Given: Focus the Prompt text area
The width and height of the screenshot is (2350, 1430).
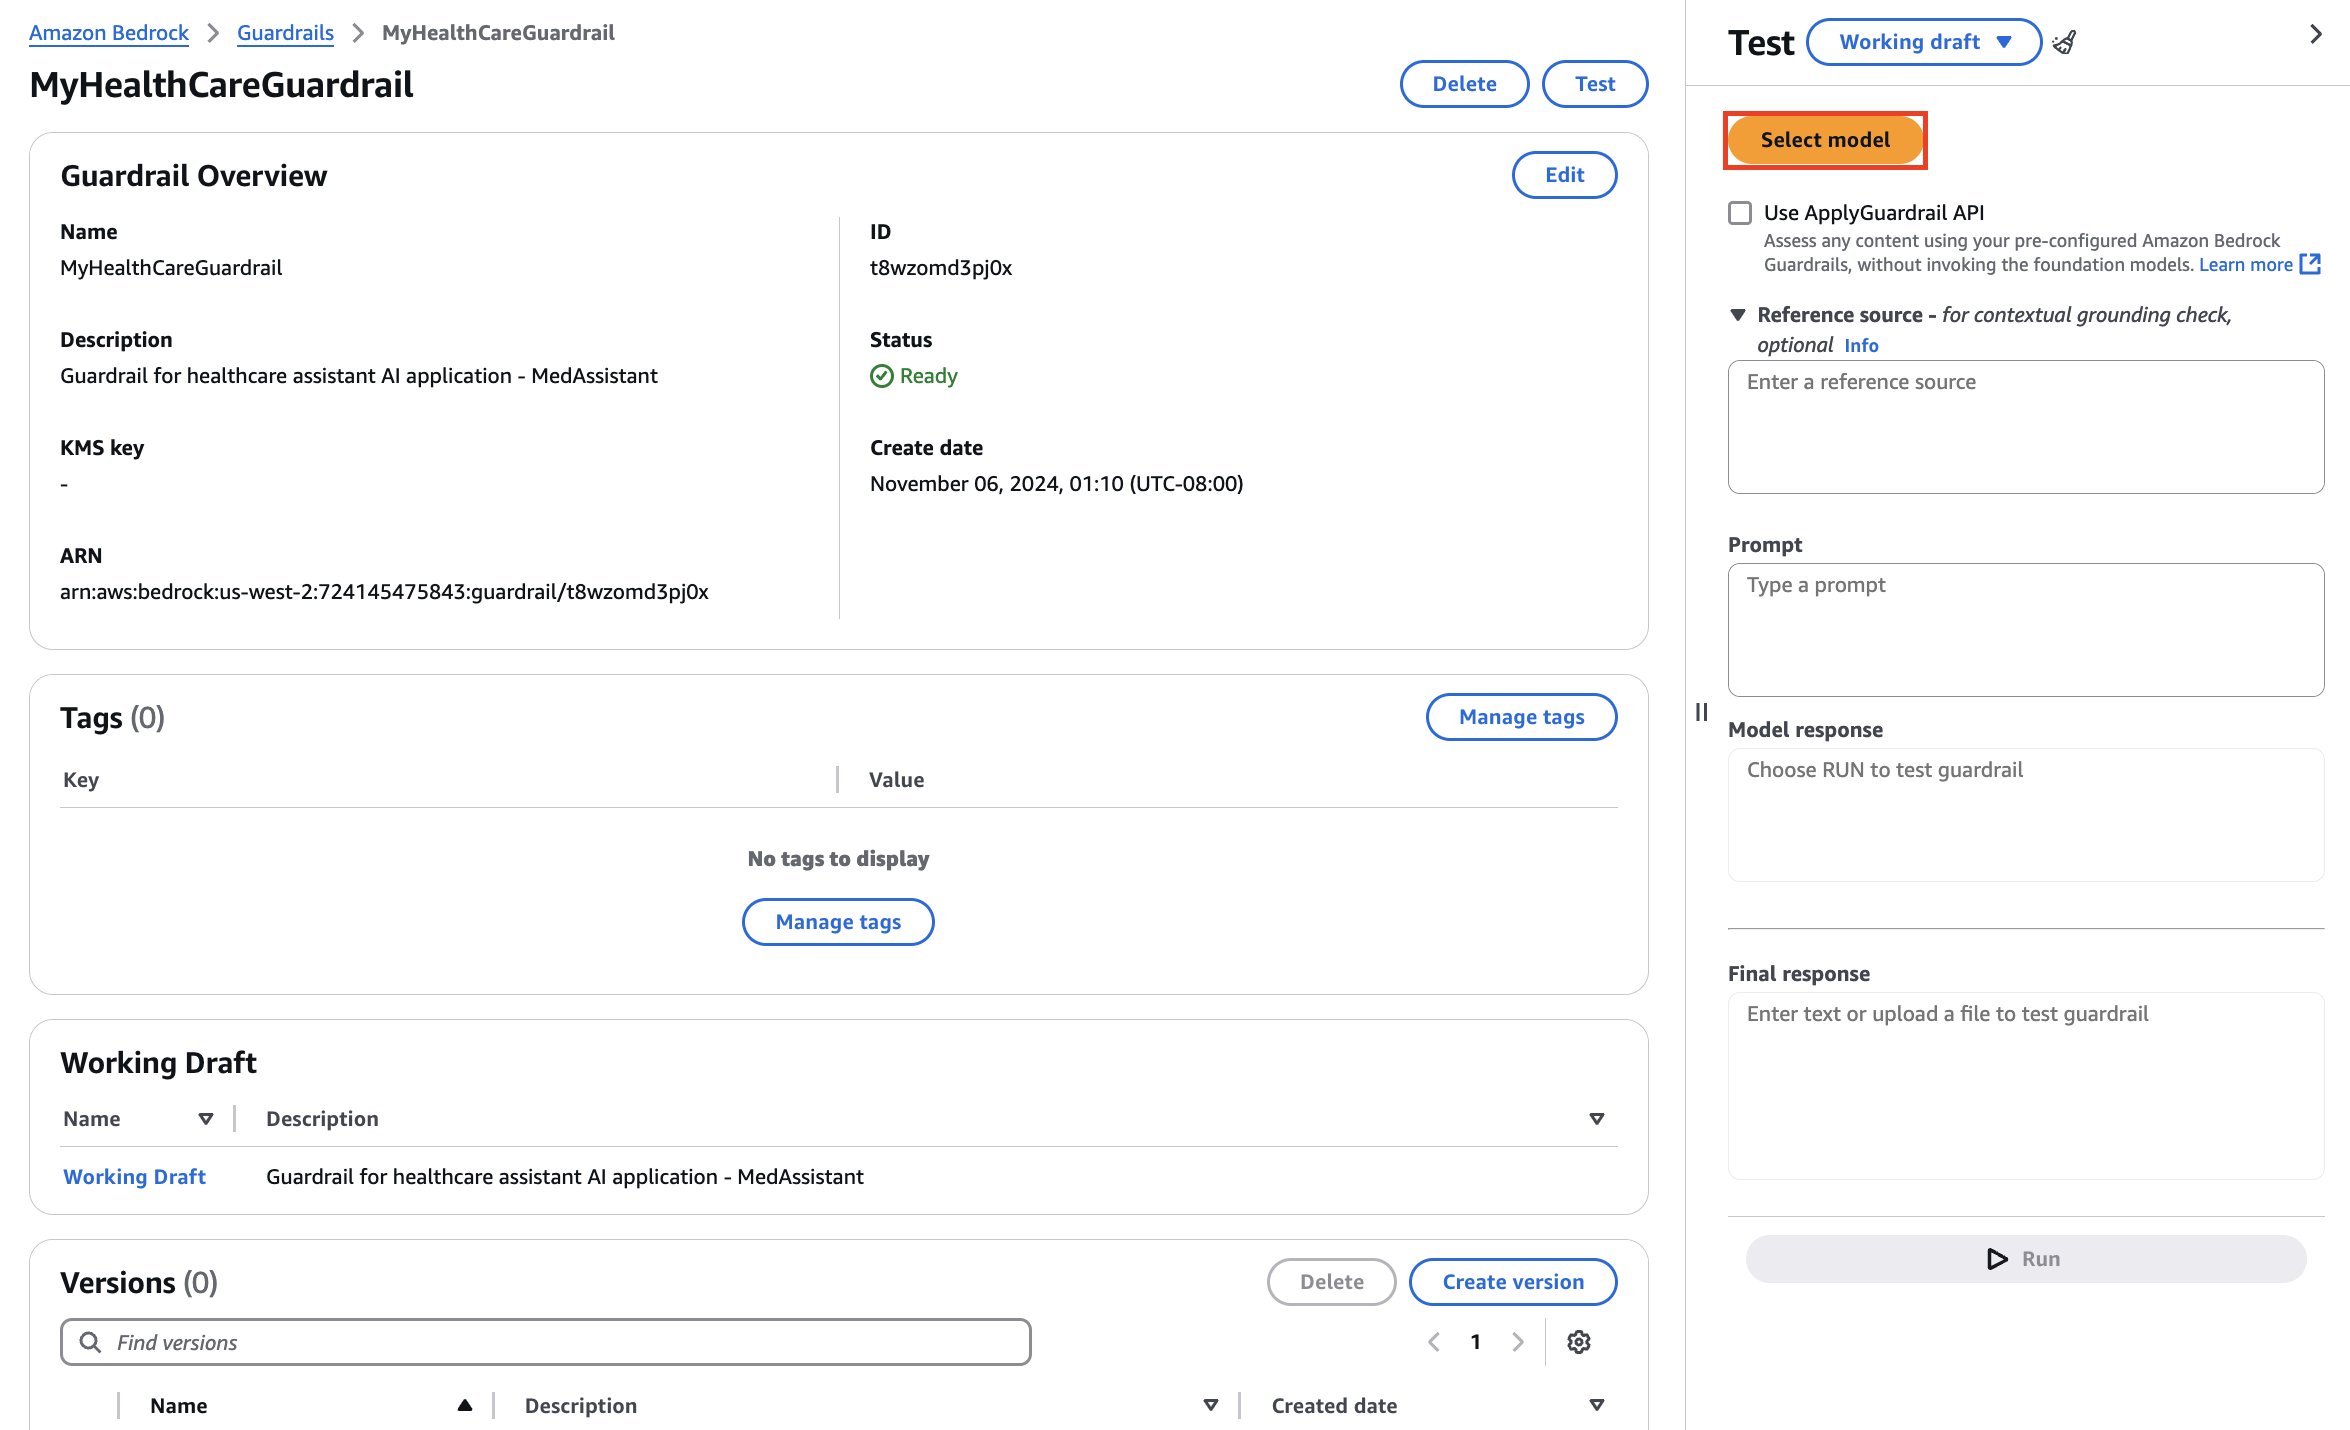Looking at the screenshot, I should (2026, 630).
